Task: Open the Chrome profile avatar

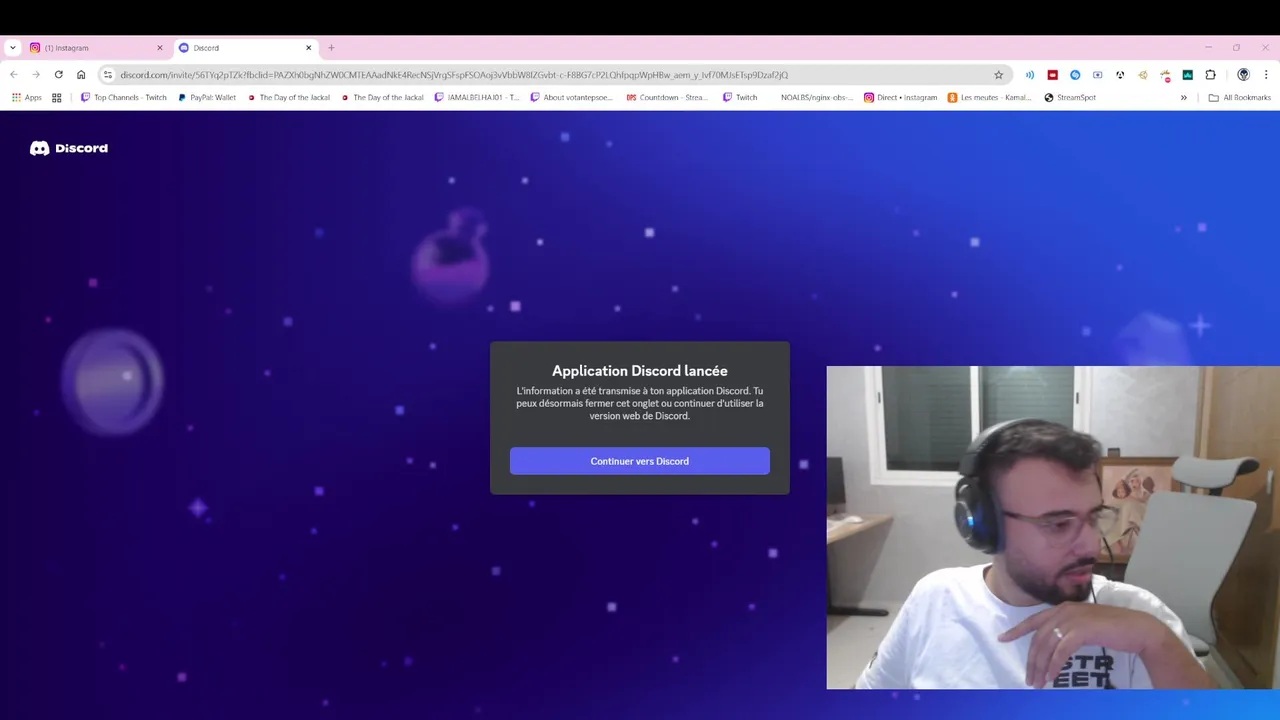Action: click(1243, 75)
